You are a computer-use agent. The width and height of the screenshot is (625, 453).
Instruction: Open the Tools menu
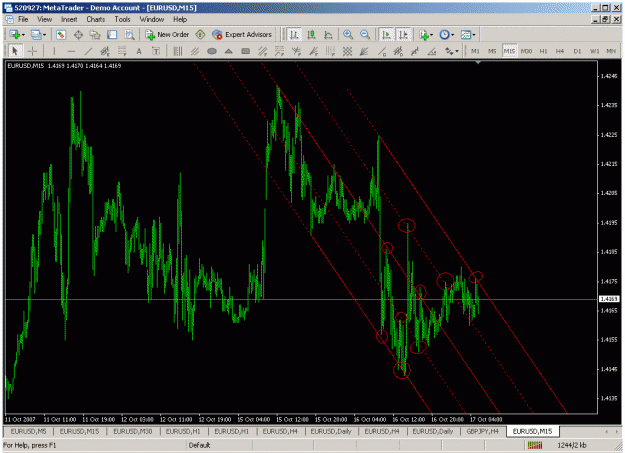(x=122, y=19)
